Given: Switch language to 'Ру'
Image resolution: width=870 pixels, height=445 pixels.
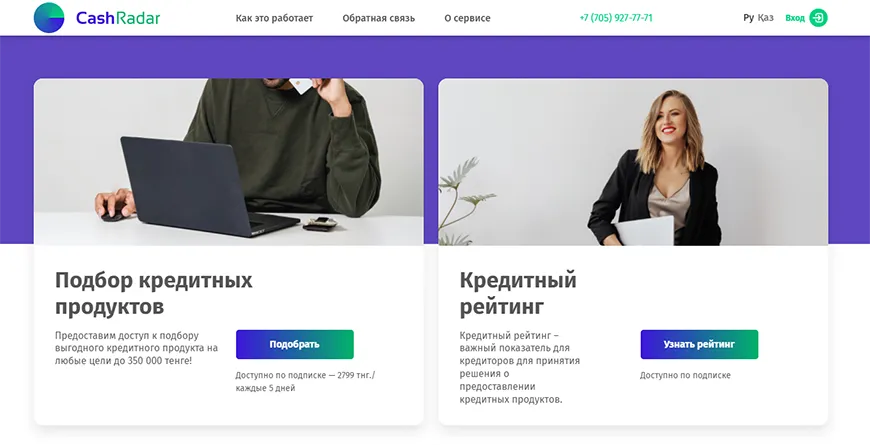Looking at the screenshot, I should point(748,18).
